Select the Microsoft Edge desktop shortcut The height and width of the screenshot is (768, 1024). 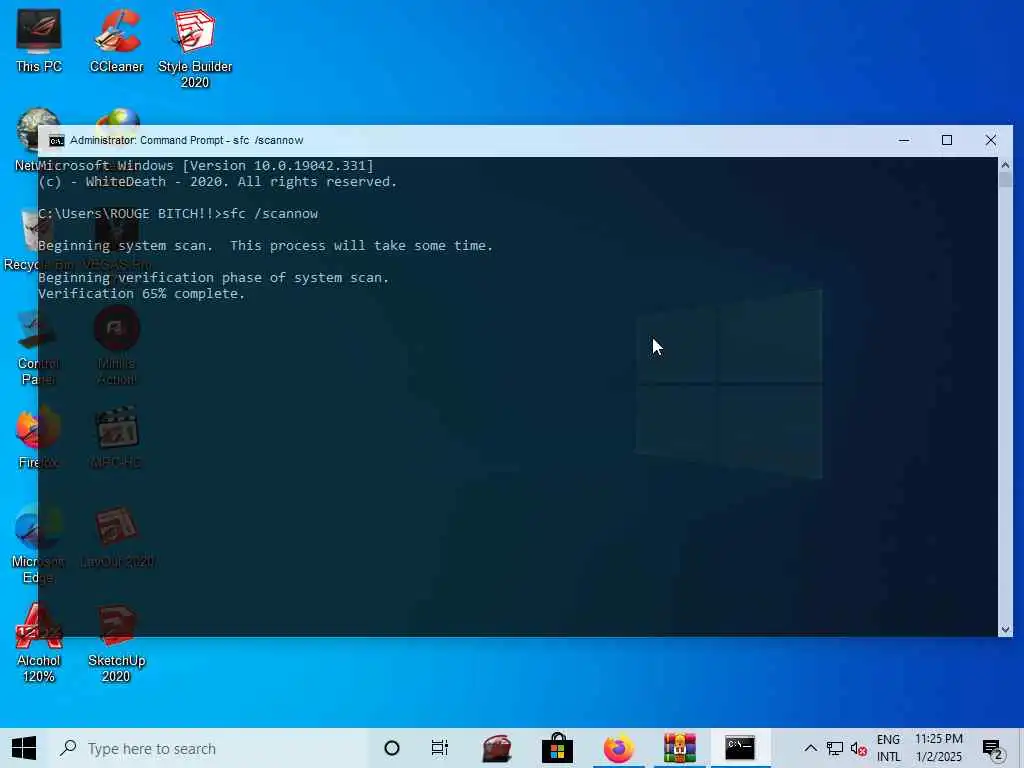(25, 544)
